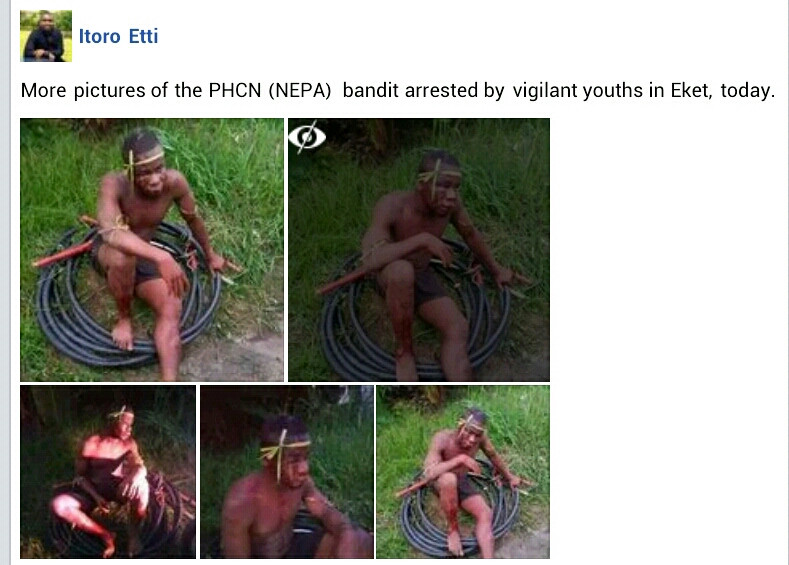View the reddish night-time photo thumbnail
Viewport: 789px width, 565px height.
(x=108, y=472)
